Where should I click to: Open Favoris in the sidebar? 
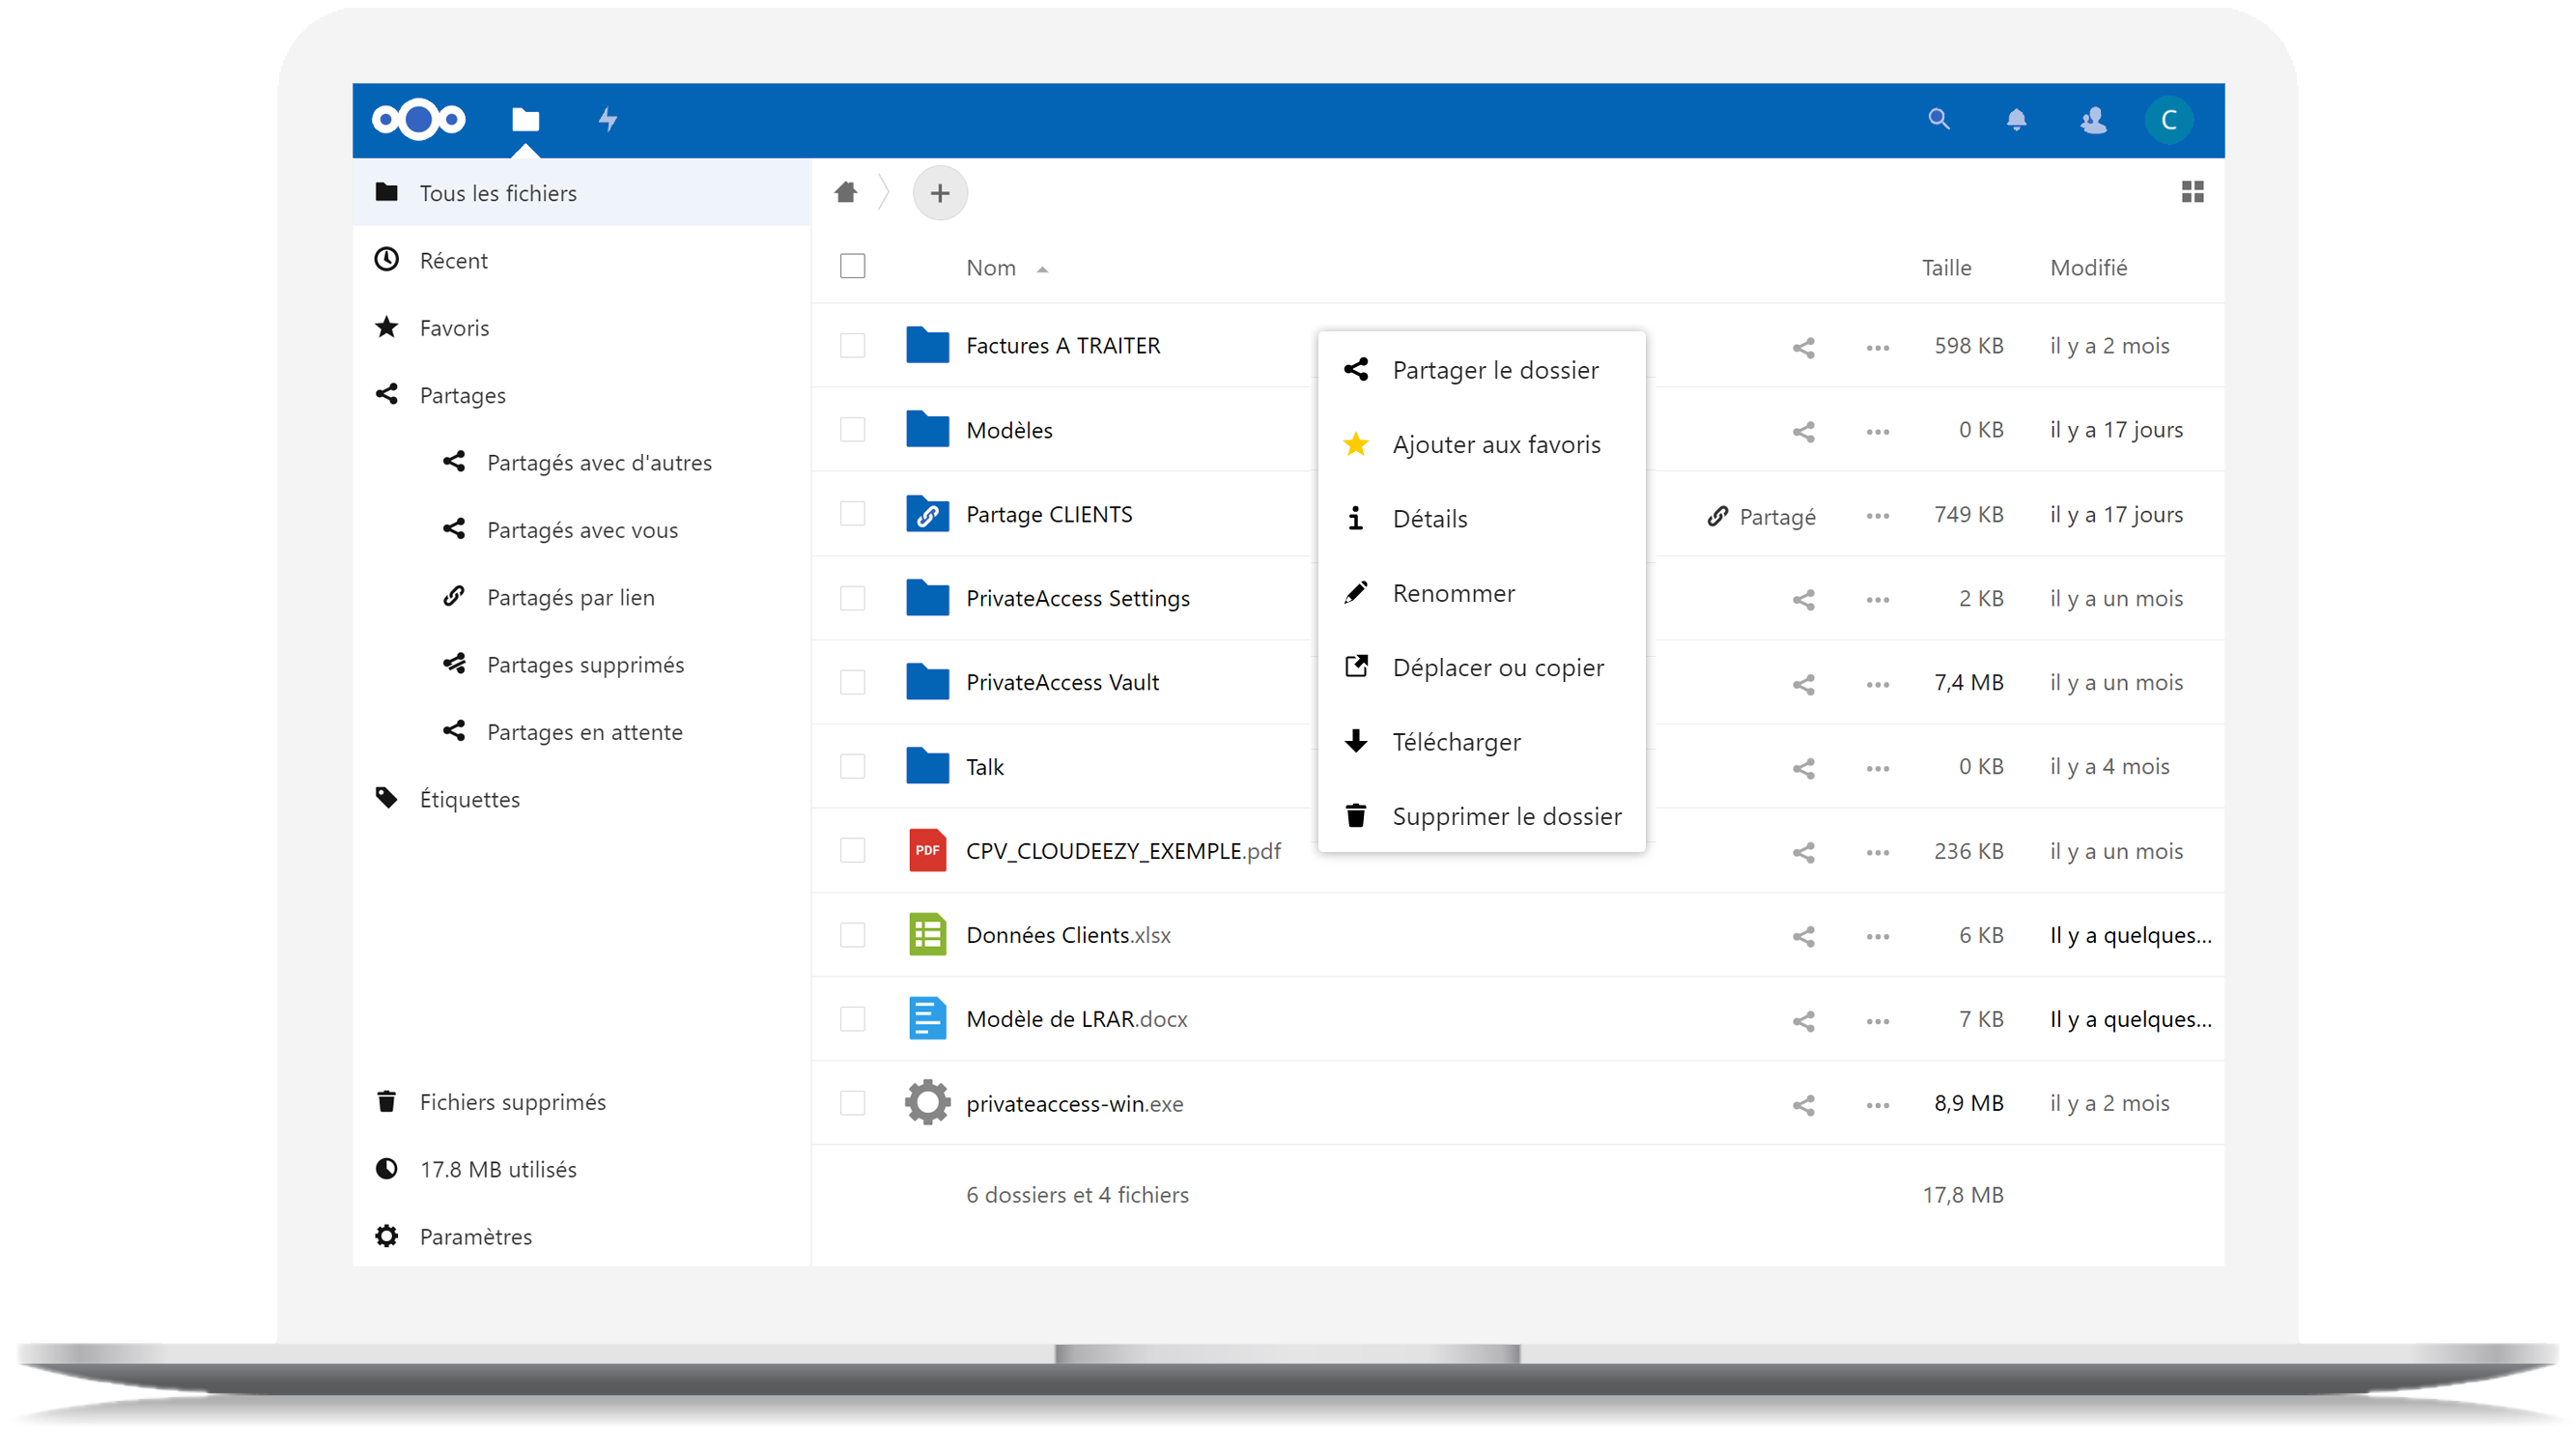tap(581, 327)
